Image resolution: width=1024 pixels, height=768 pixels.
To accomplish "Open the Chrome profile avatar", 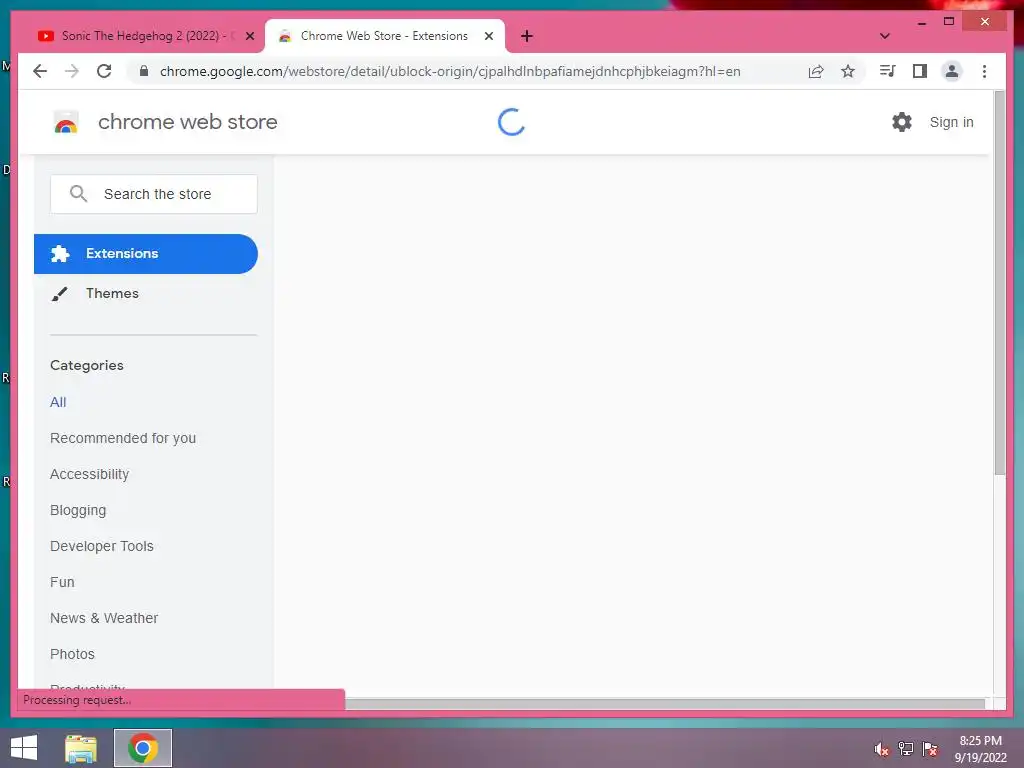I will [952, 71].
